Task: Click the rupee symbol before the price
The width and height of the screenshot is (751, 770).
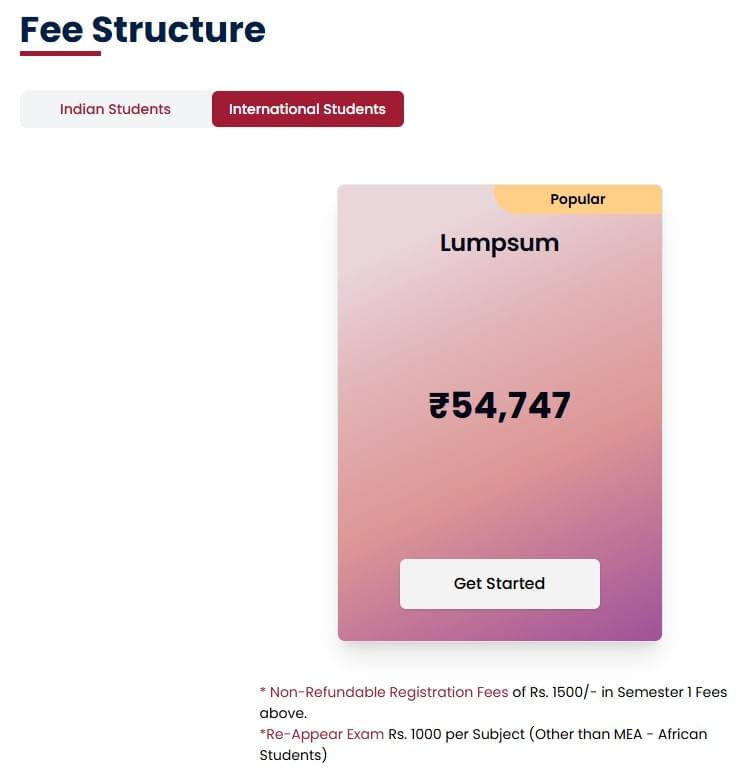Action: pyautogui.click(x=440, y=405)
